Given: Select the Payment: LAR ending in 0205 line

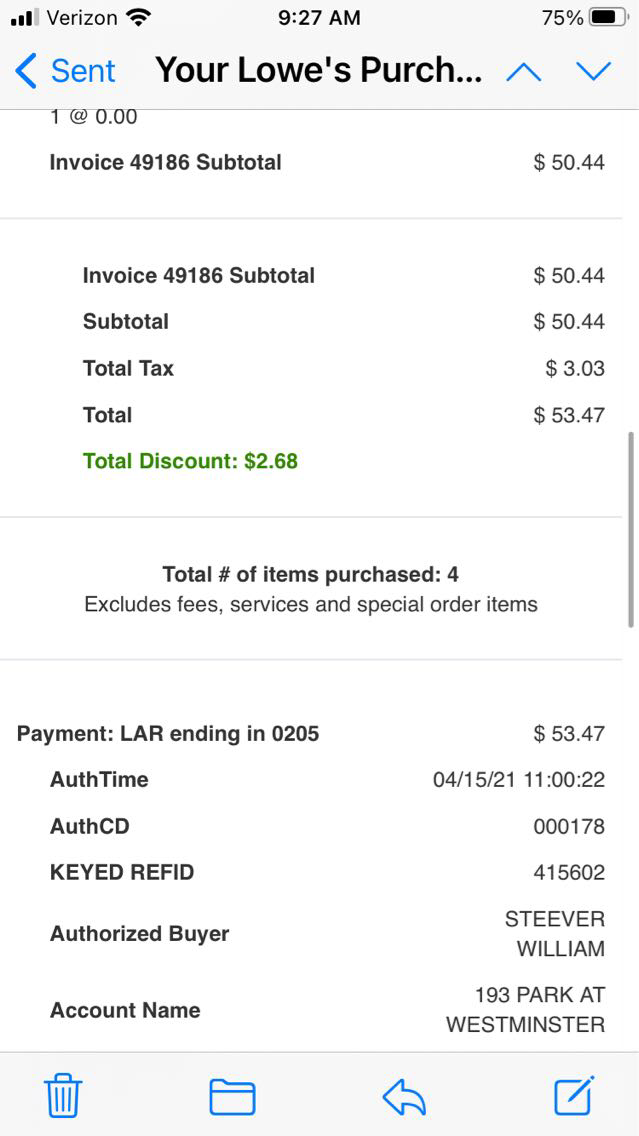Looking at the screenshot, I should pyautogui.click(x=168, y=734).
